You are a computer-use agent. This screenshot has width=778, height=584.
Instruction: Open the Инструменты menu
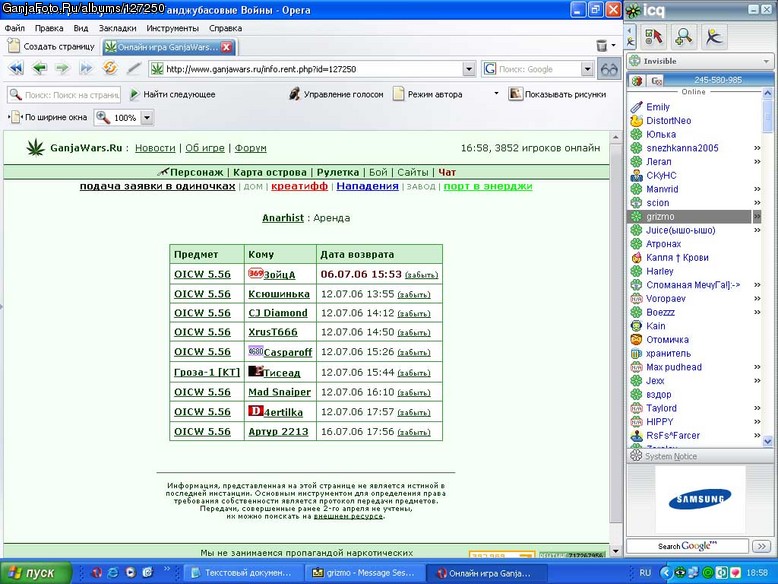(x=172, y=28)
